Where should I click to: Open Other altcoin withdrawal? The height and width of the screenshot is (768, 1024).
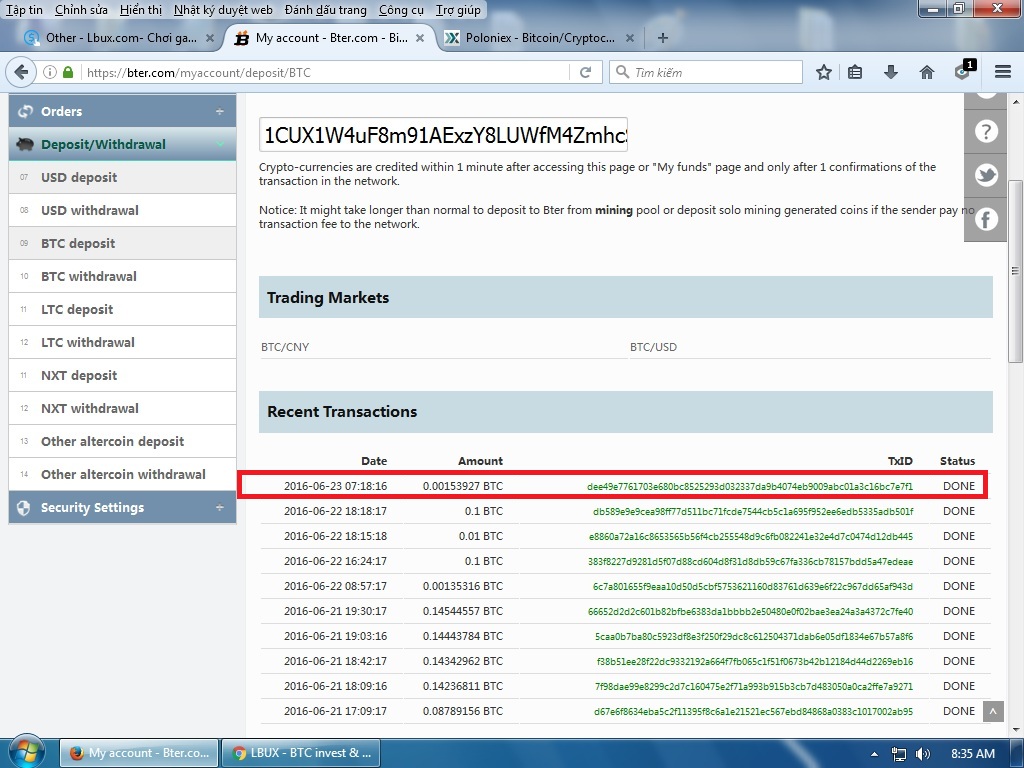point(122,474)
